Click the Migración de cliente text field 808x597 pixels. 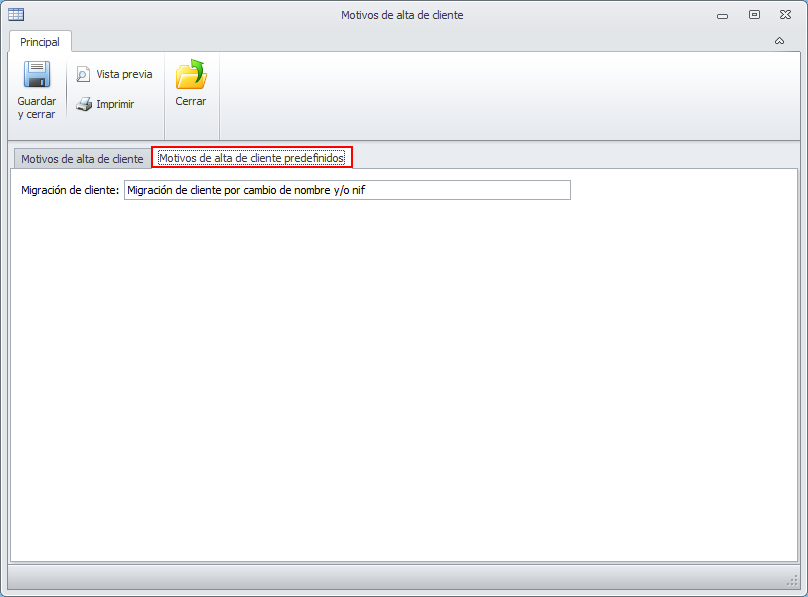[347, 190]
